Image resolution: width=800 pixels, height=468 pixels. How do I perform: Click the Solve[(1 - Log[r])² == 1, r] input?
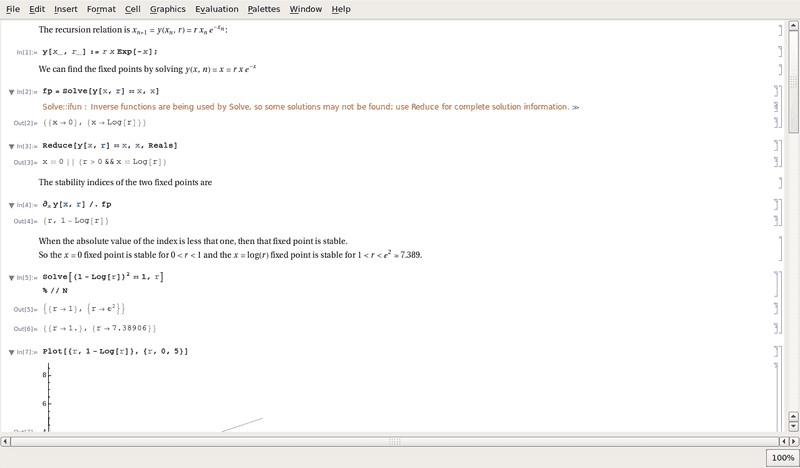103,277
